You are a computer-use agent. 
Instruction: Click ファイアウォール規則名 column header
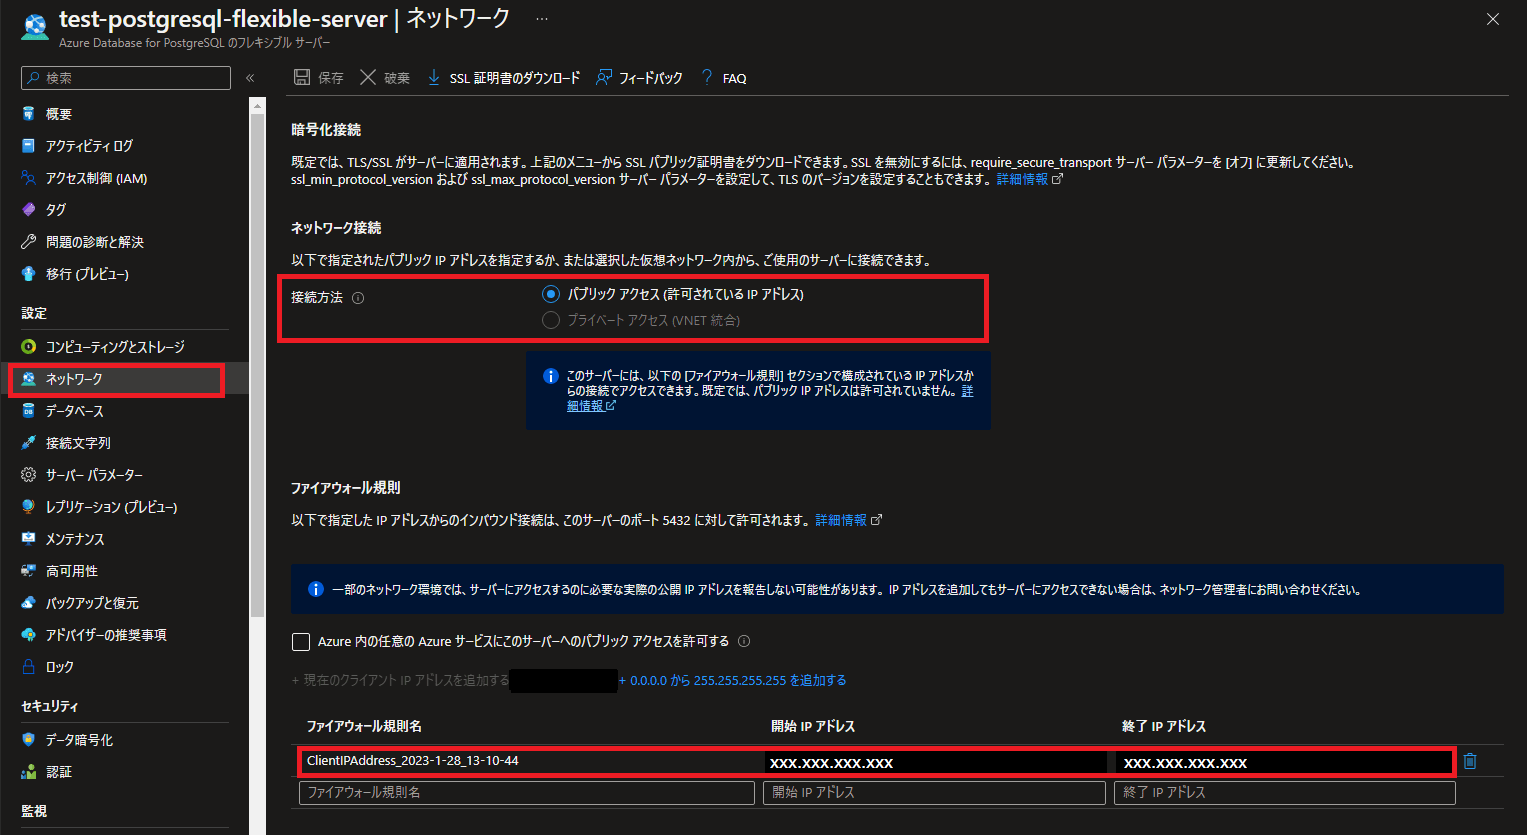364,726
